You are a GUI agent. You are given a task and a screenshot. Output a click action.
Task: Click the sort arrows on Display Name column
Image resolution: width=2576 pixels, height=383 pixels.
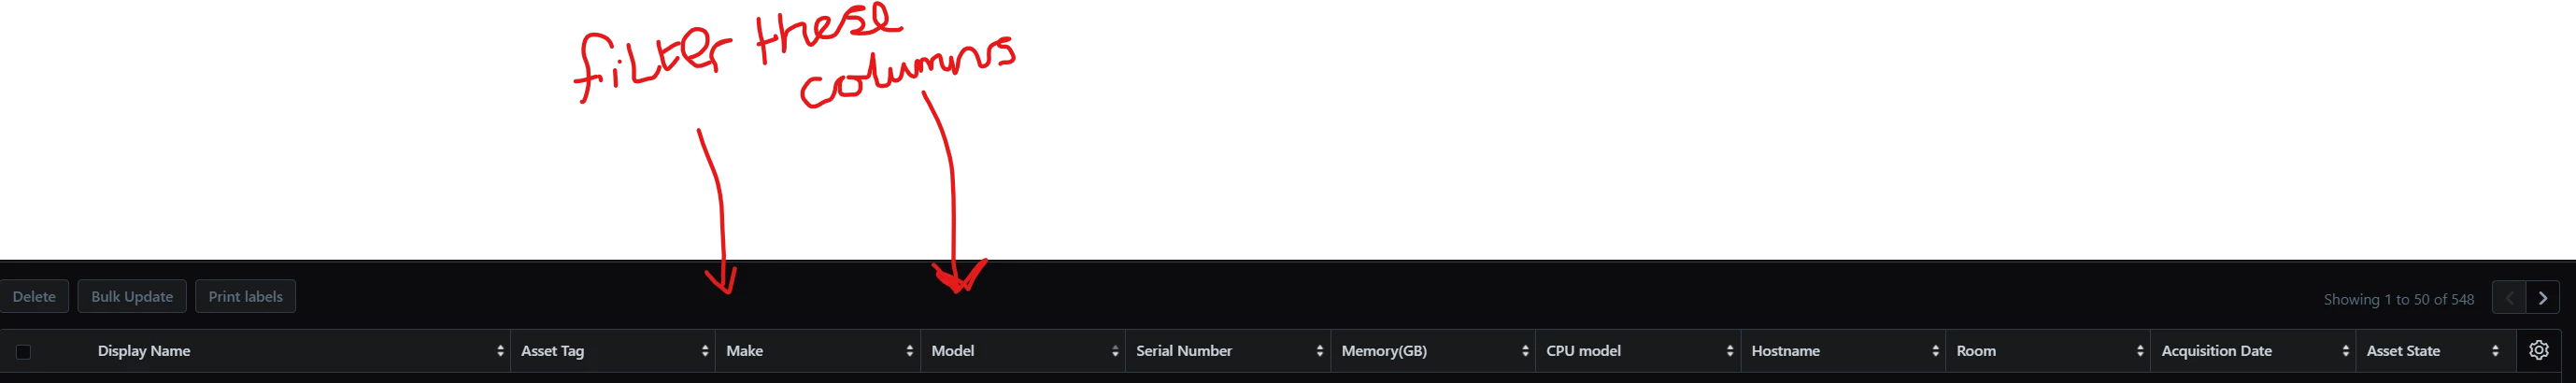pos(500,351)
